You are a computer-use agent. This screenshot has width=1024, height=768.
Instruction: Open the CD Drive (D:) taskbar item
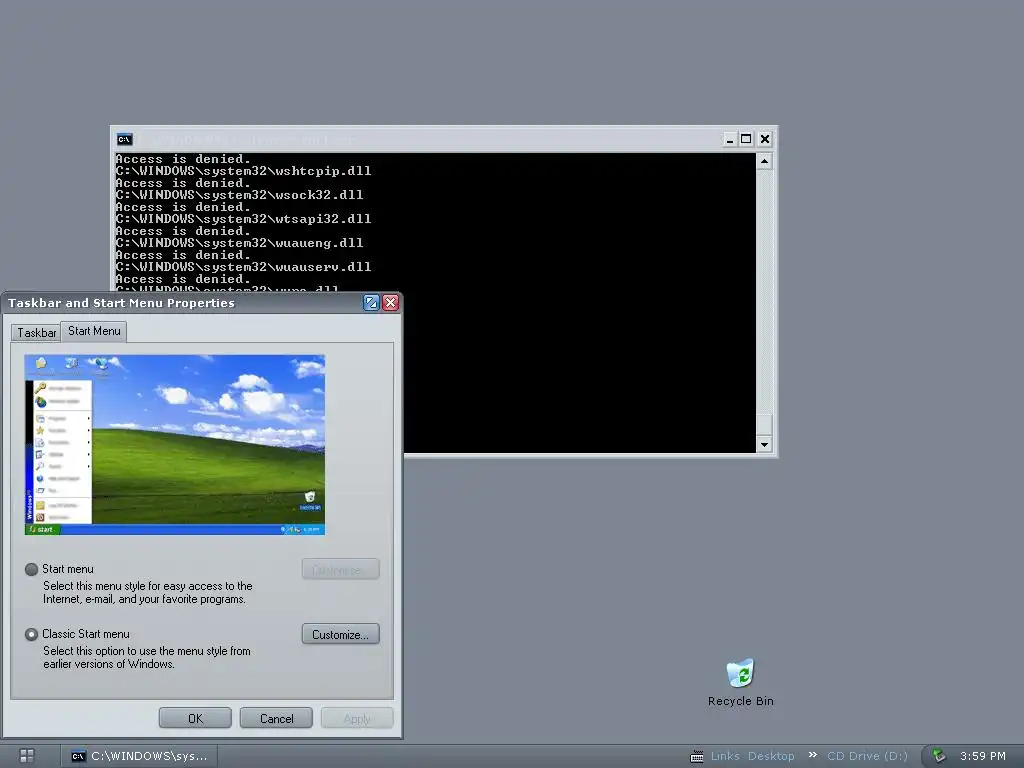click(x=867, y=756)
